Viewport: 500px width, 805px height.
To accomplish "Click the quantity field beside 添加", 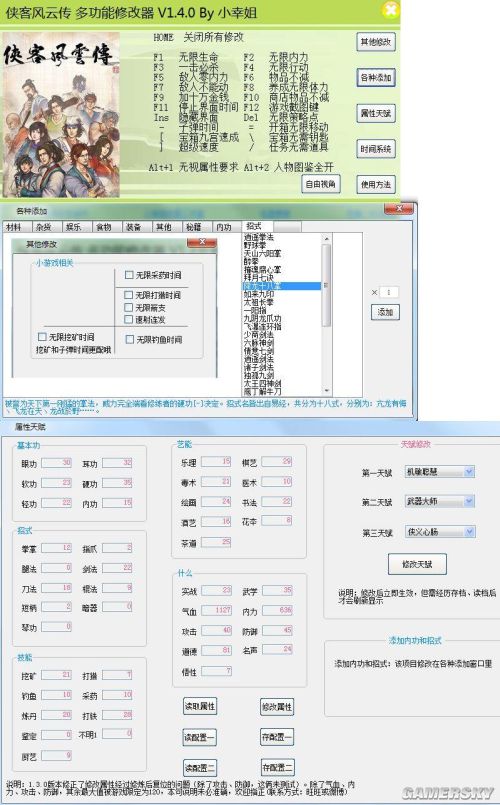I will tap(389, 292).
